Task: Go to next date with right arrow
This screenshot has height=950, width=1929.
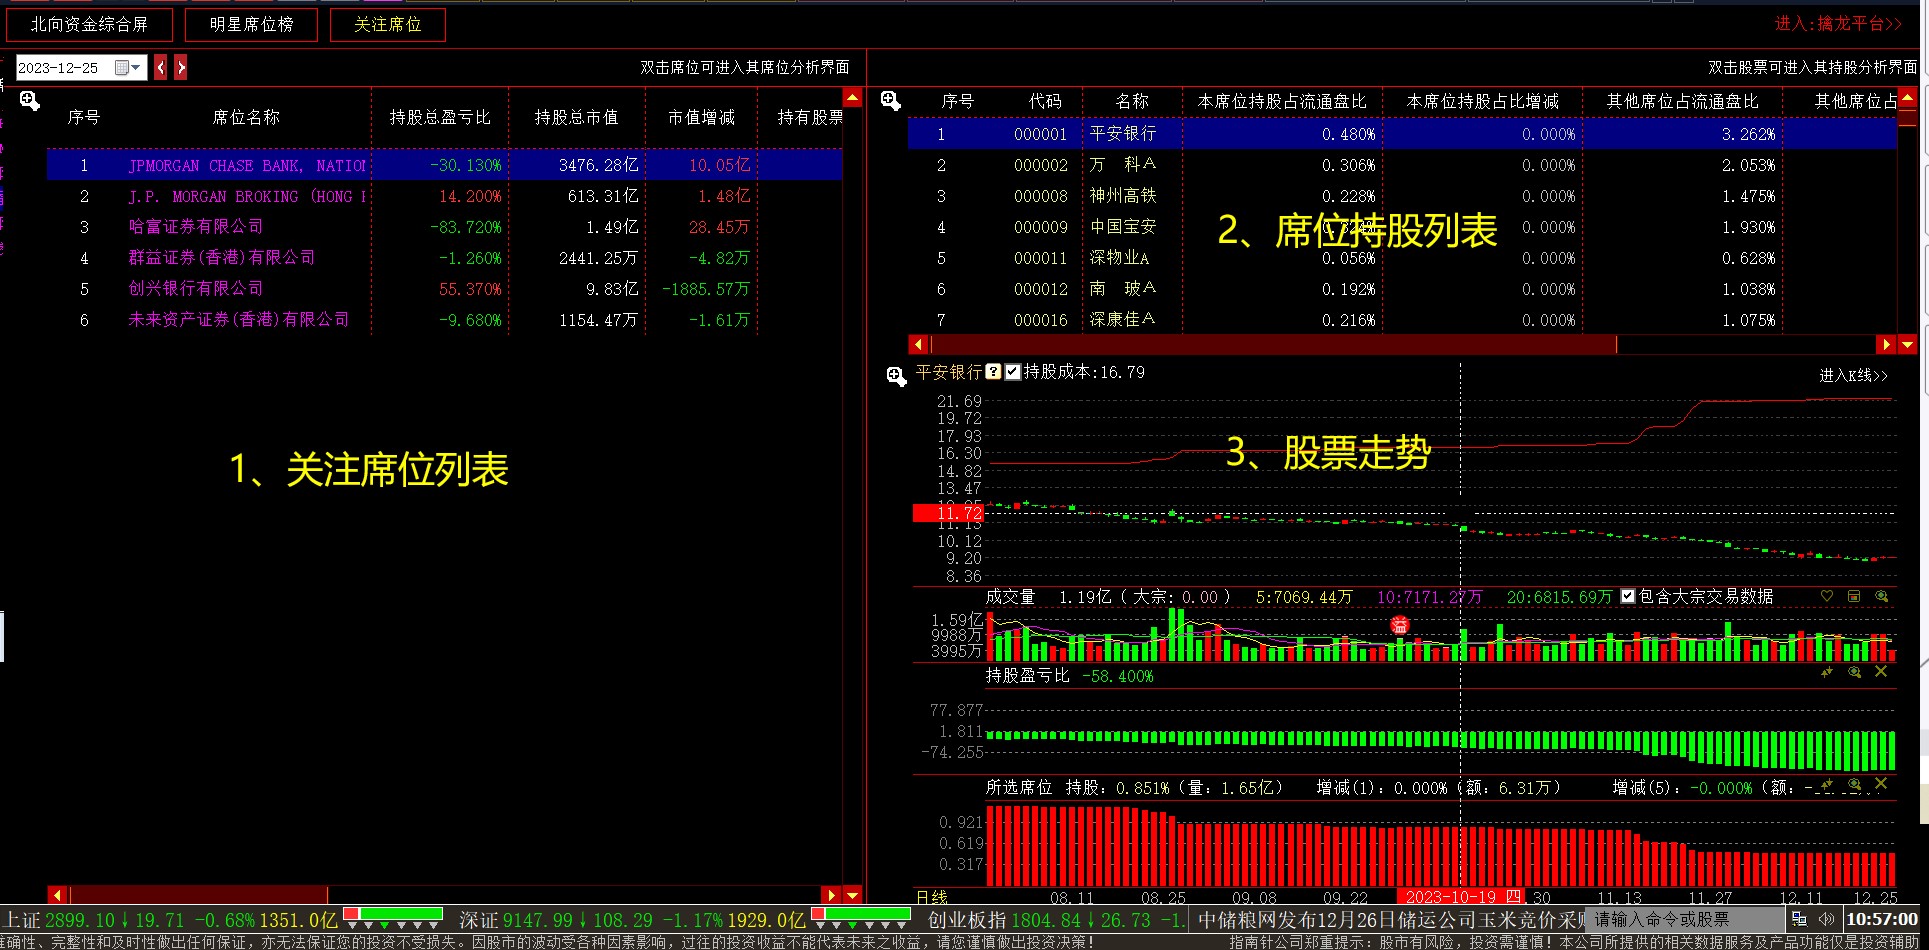Action: pos(181,68)
